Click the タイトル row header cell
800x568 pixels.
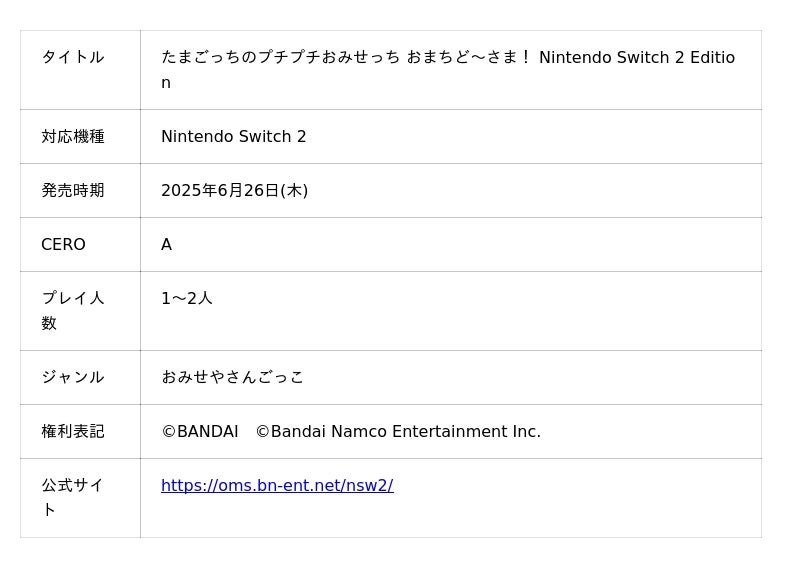(73, 58)
